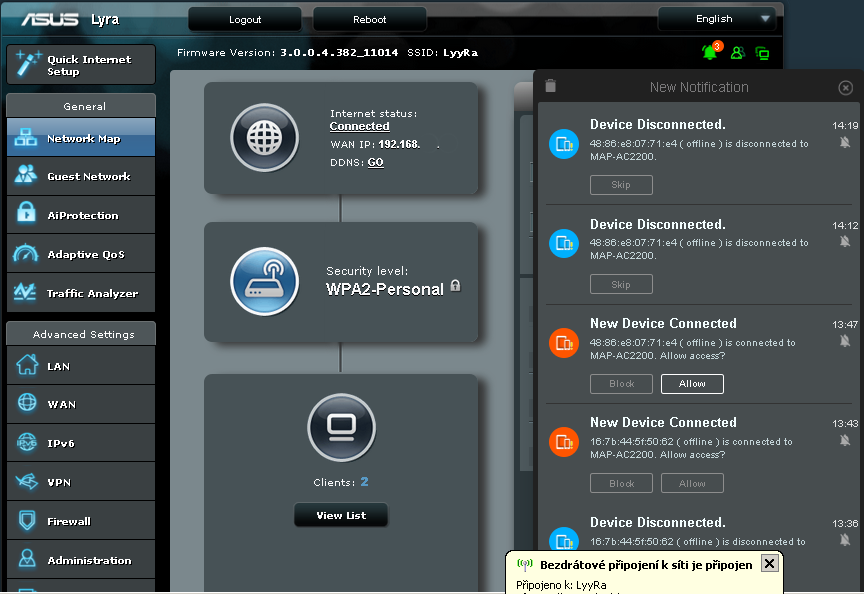
Task: Click the green network devices icon in header
Action: point(763,53)
